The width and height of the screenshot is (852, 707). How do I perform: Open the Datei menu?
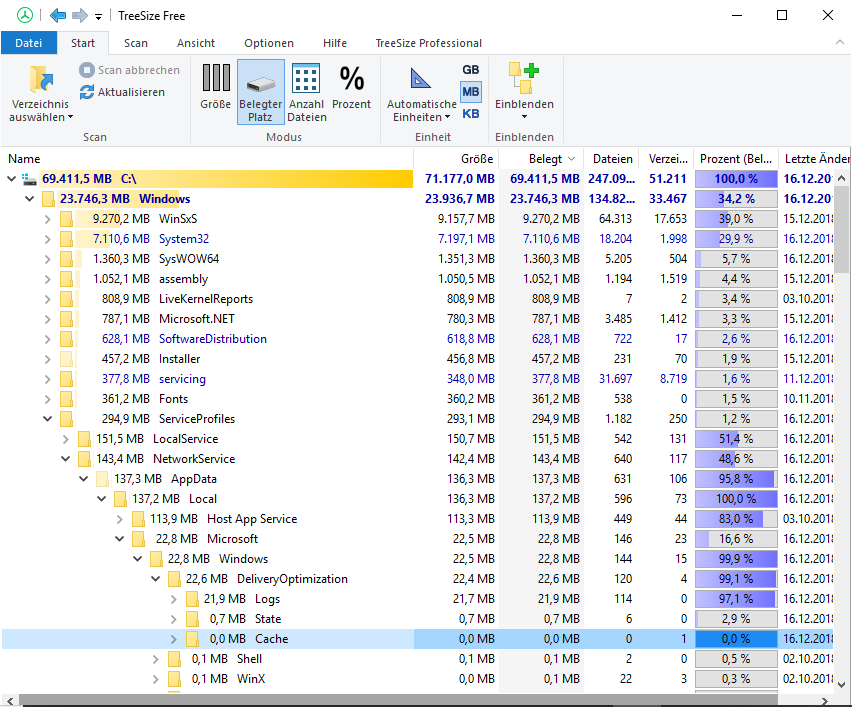coord(29,43)
